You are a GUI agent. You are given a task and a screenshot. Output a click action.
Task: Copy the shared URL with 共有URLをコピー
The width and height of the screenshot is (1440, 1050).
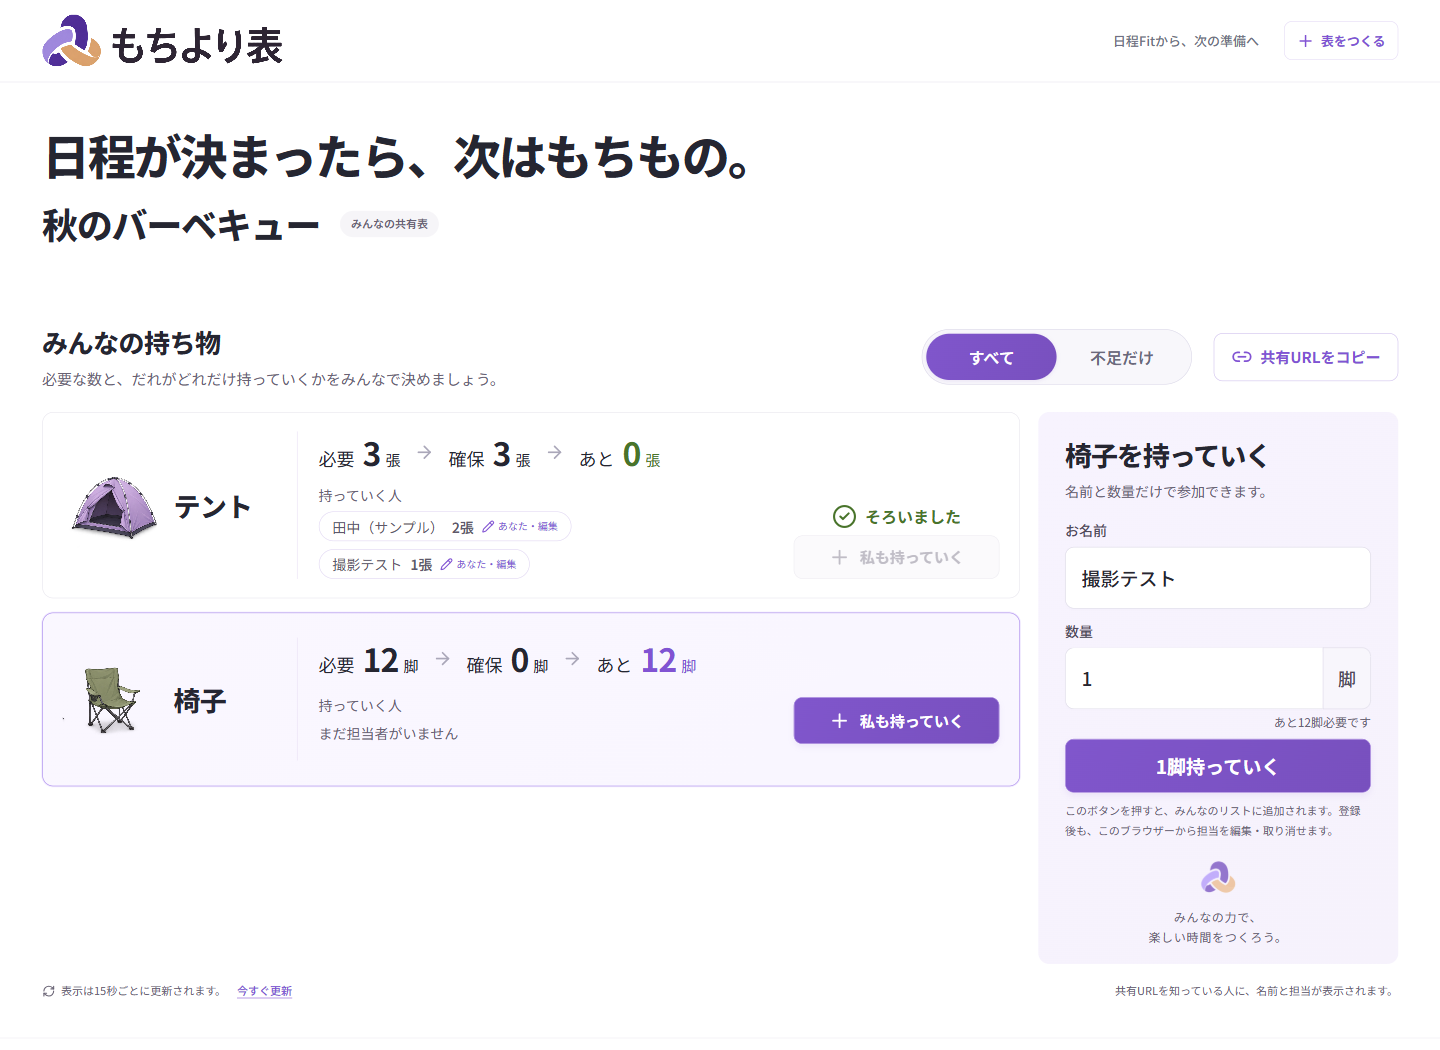[1305, 357]
